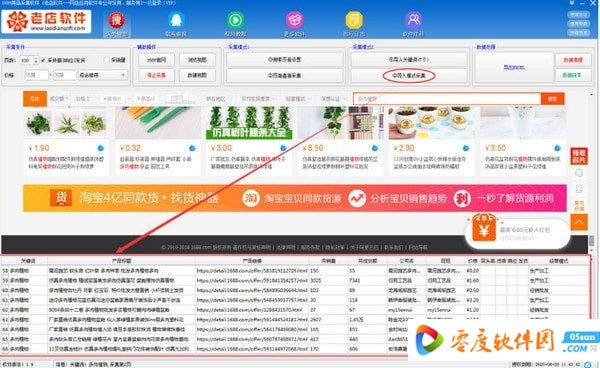Click the 导出excel link
This screenshot has width=600, height=368.
[x=514, y=67]
